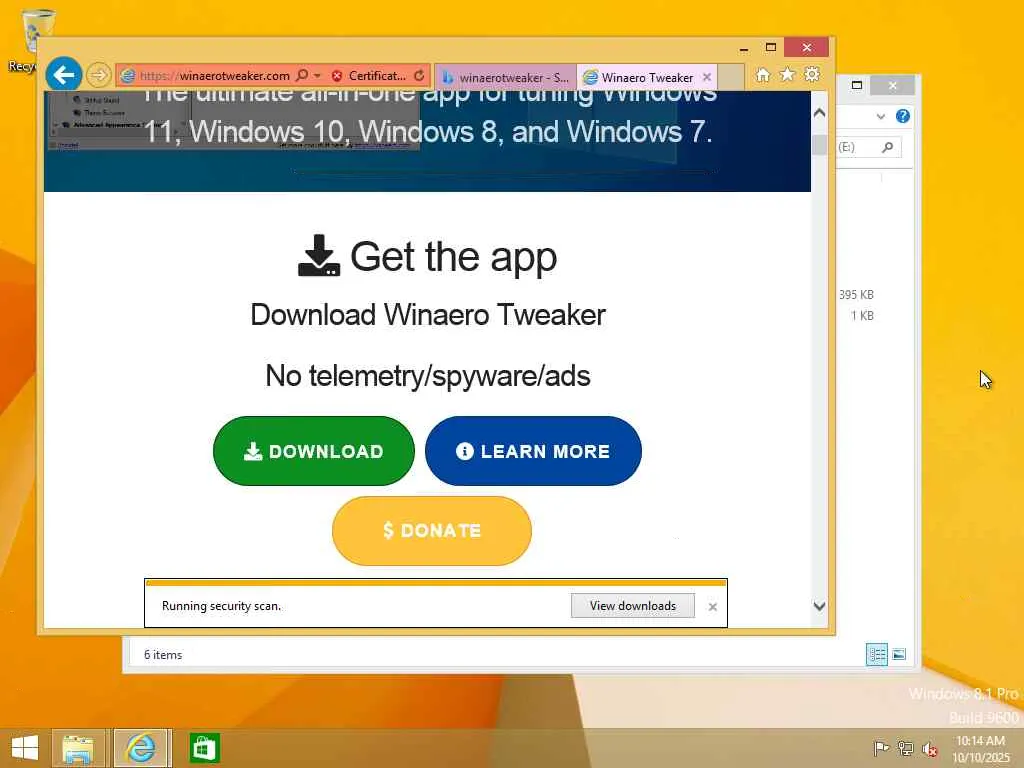
Task: Close the Winaero Tweaker tab
Action: click(707, 77)
